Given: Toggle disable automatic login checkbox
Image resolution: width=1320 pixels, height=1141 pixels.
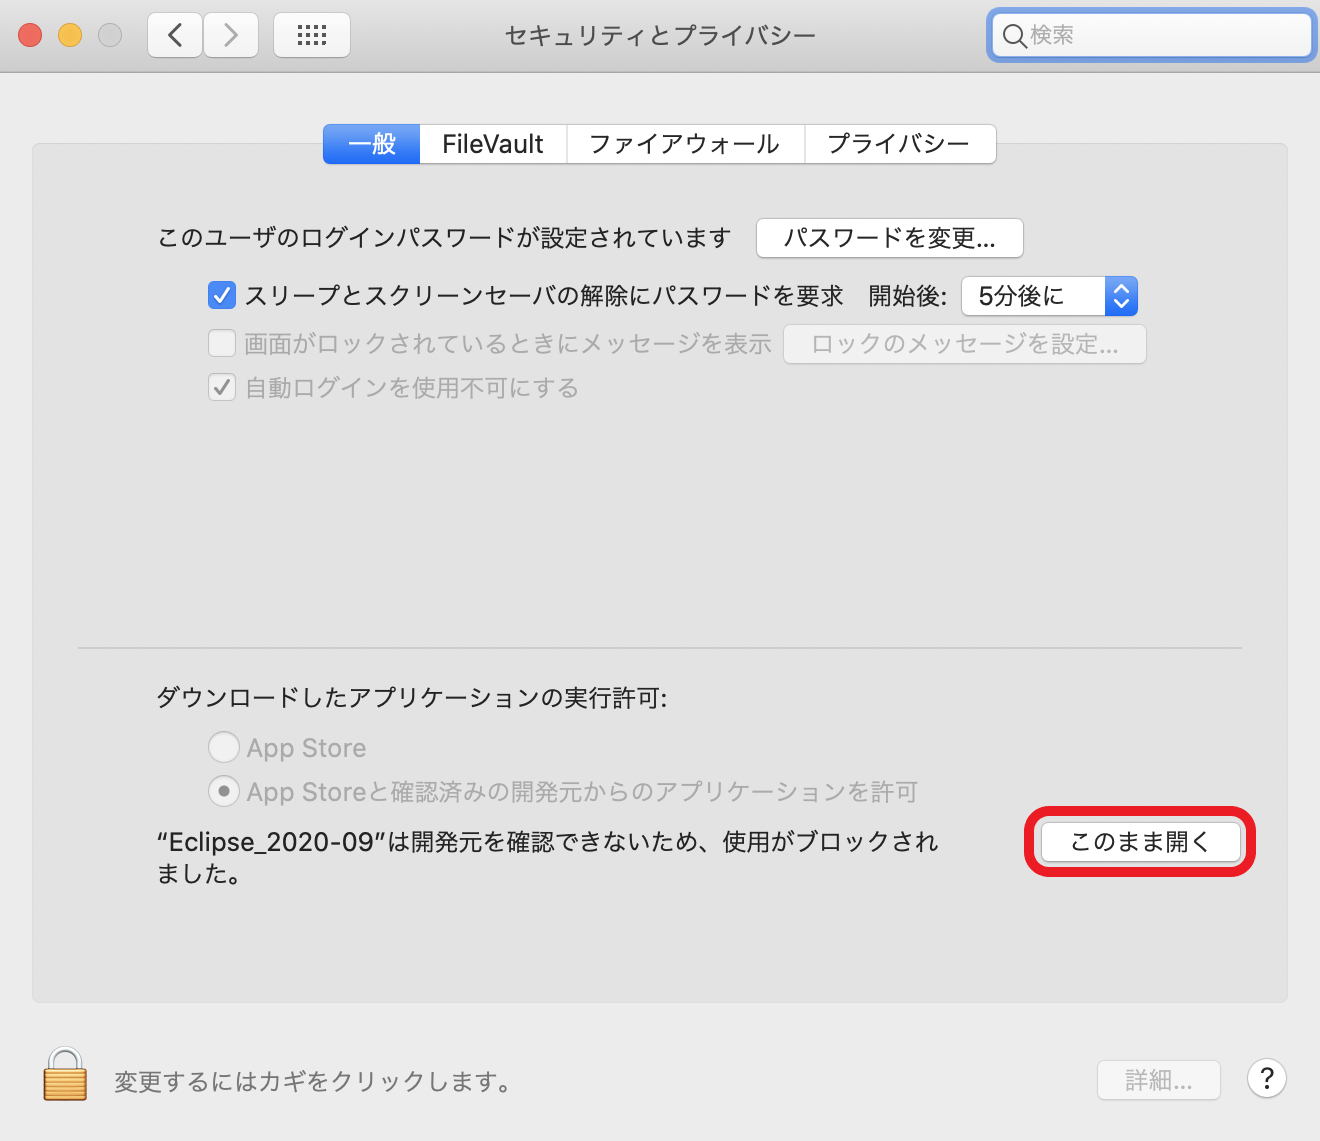Looking at the screenshot, I should tap(222, 388).
